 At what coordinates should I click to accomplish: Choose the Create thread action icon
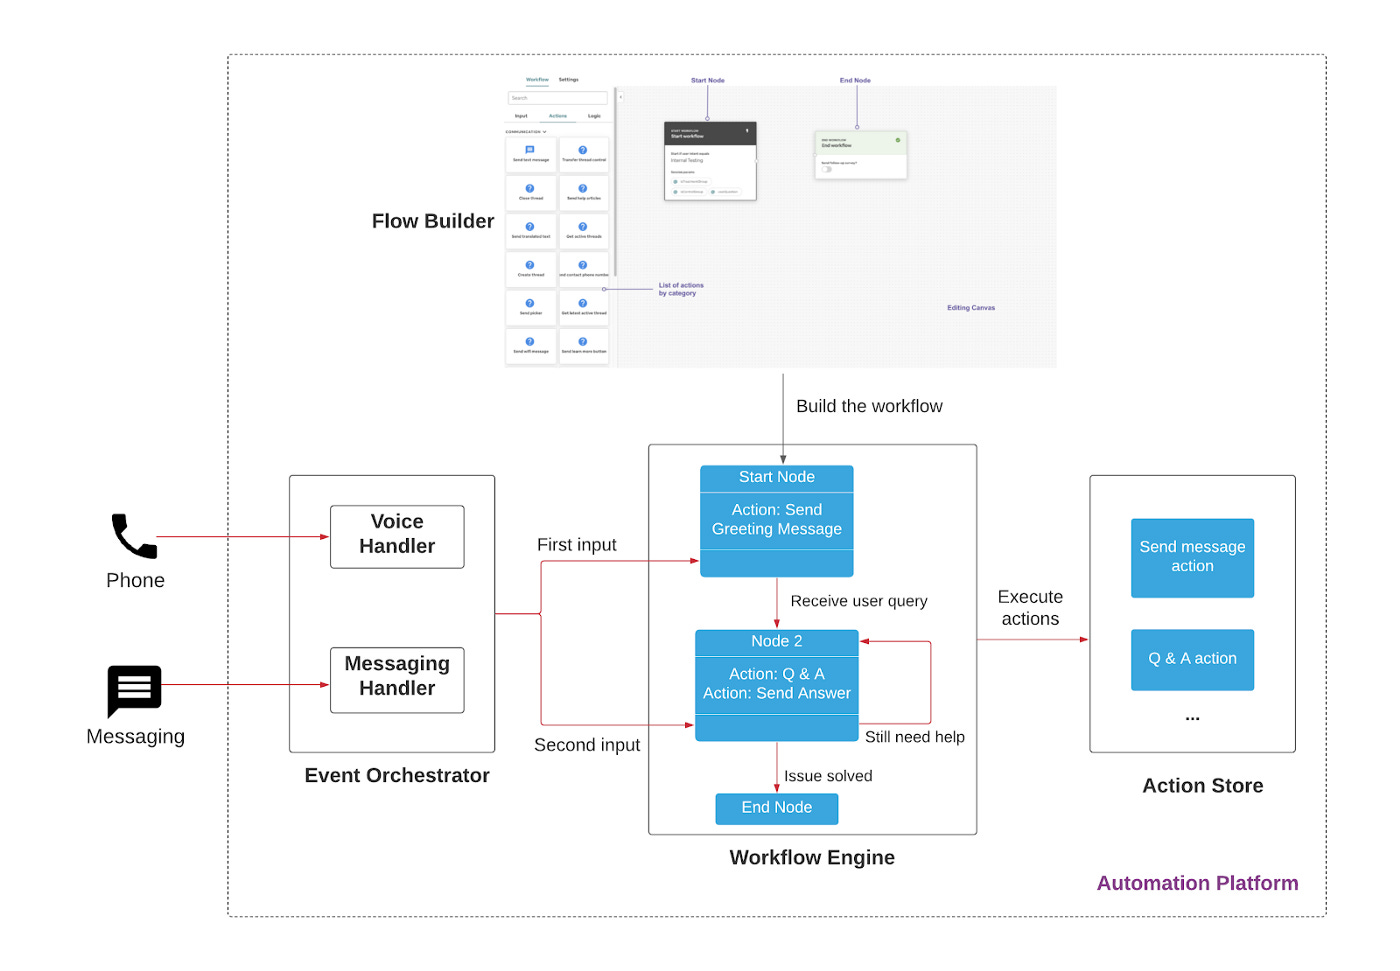(x=530, y=265)
